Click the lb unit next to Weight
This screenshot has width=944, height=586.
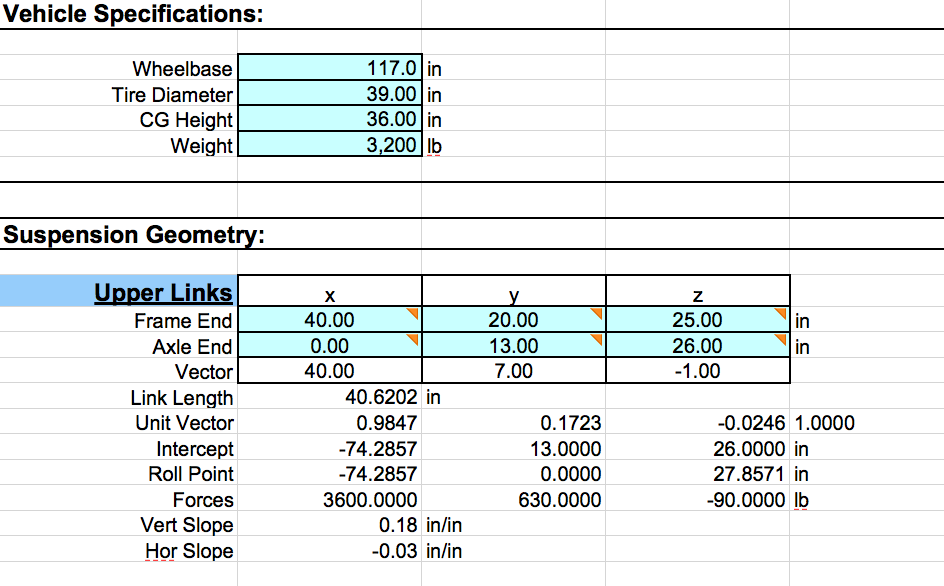pos(434,146)
